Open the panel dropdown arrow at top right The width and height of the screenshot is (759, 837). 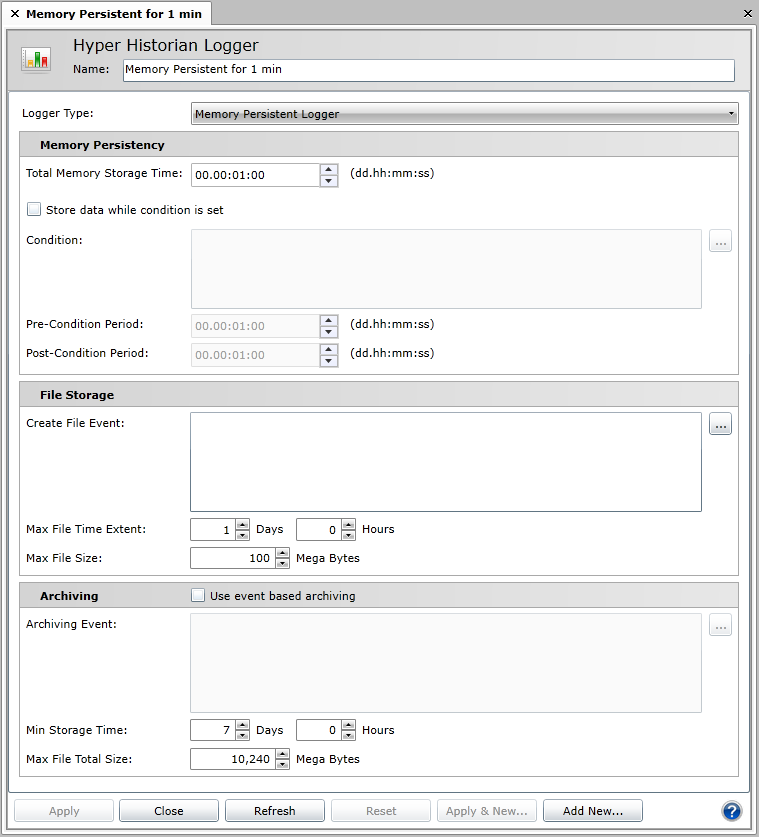[x=748, y=14]
